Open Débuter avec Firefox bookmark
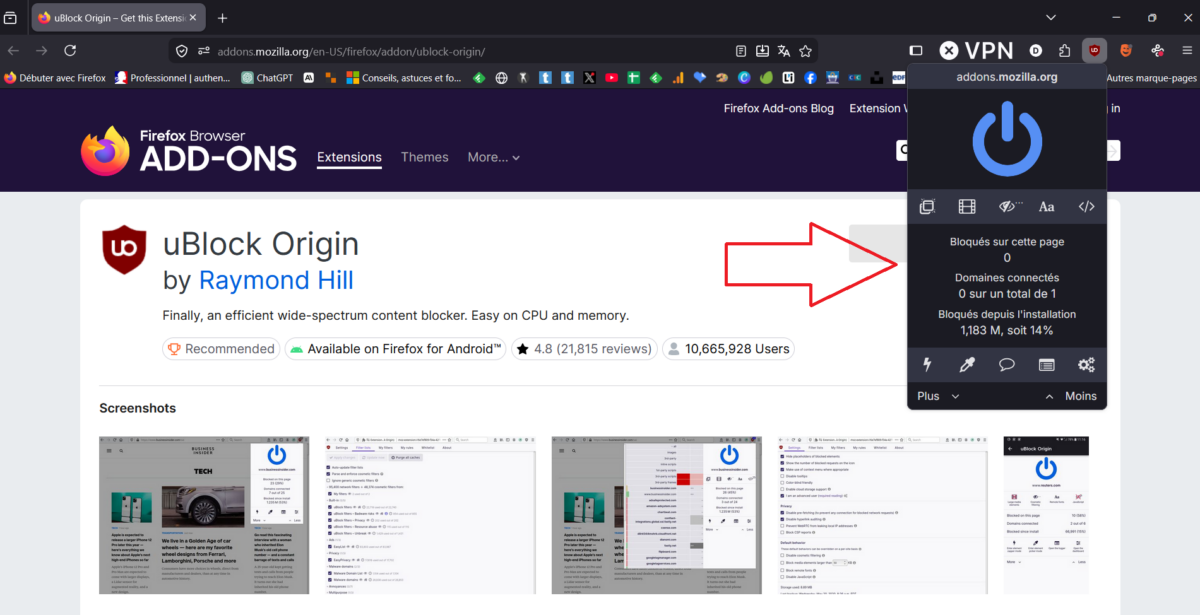This screenshot has height=615, width=1200. [55, 77]
